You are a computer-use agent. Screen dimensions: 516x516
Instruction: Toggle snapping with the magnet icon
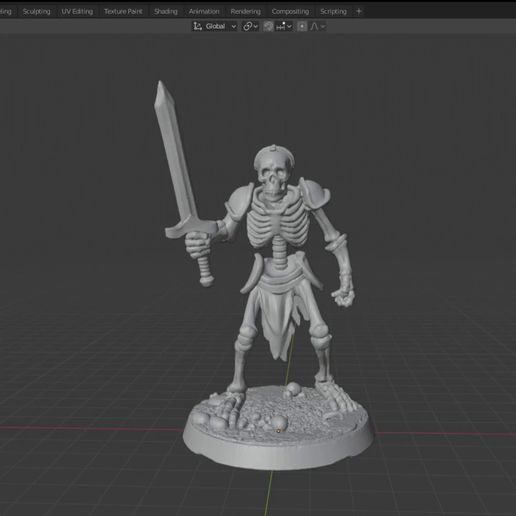[x=268, y=26]
